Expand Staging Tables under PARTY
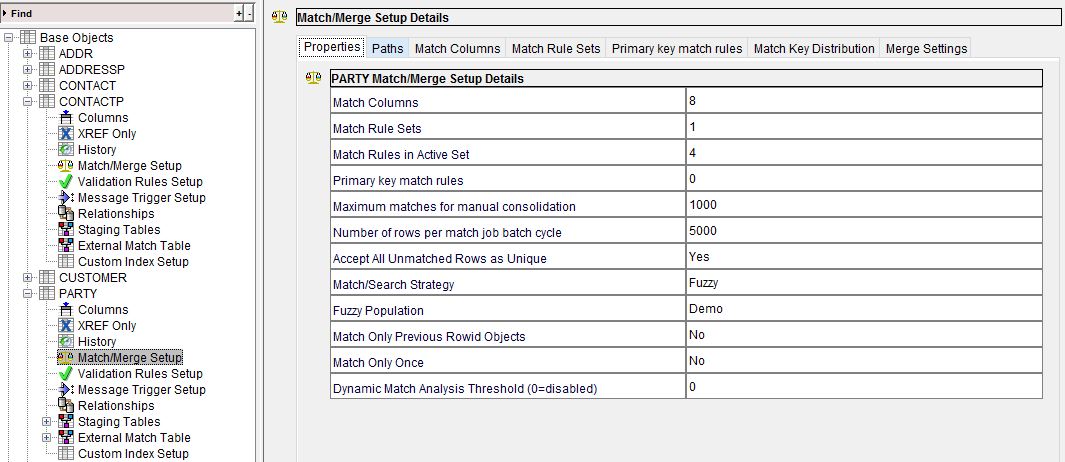 [x=47, y=422]
